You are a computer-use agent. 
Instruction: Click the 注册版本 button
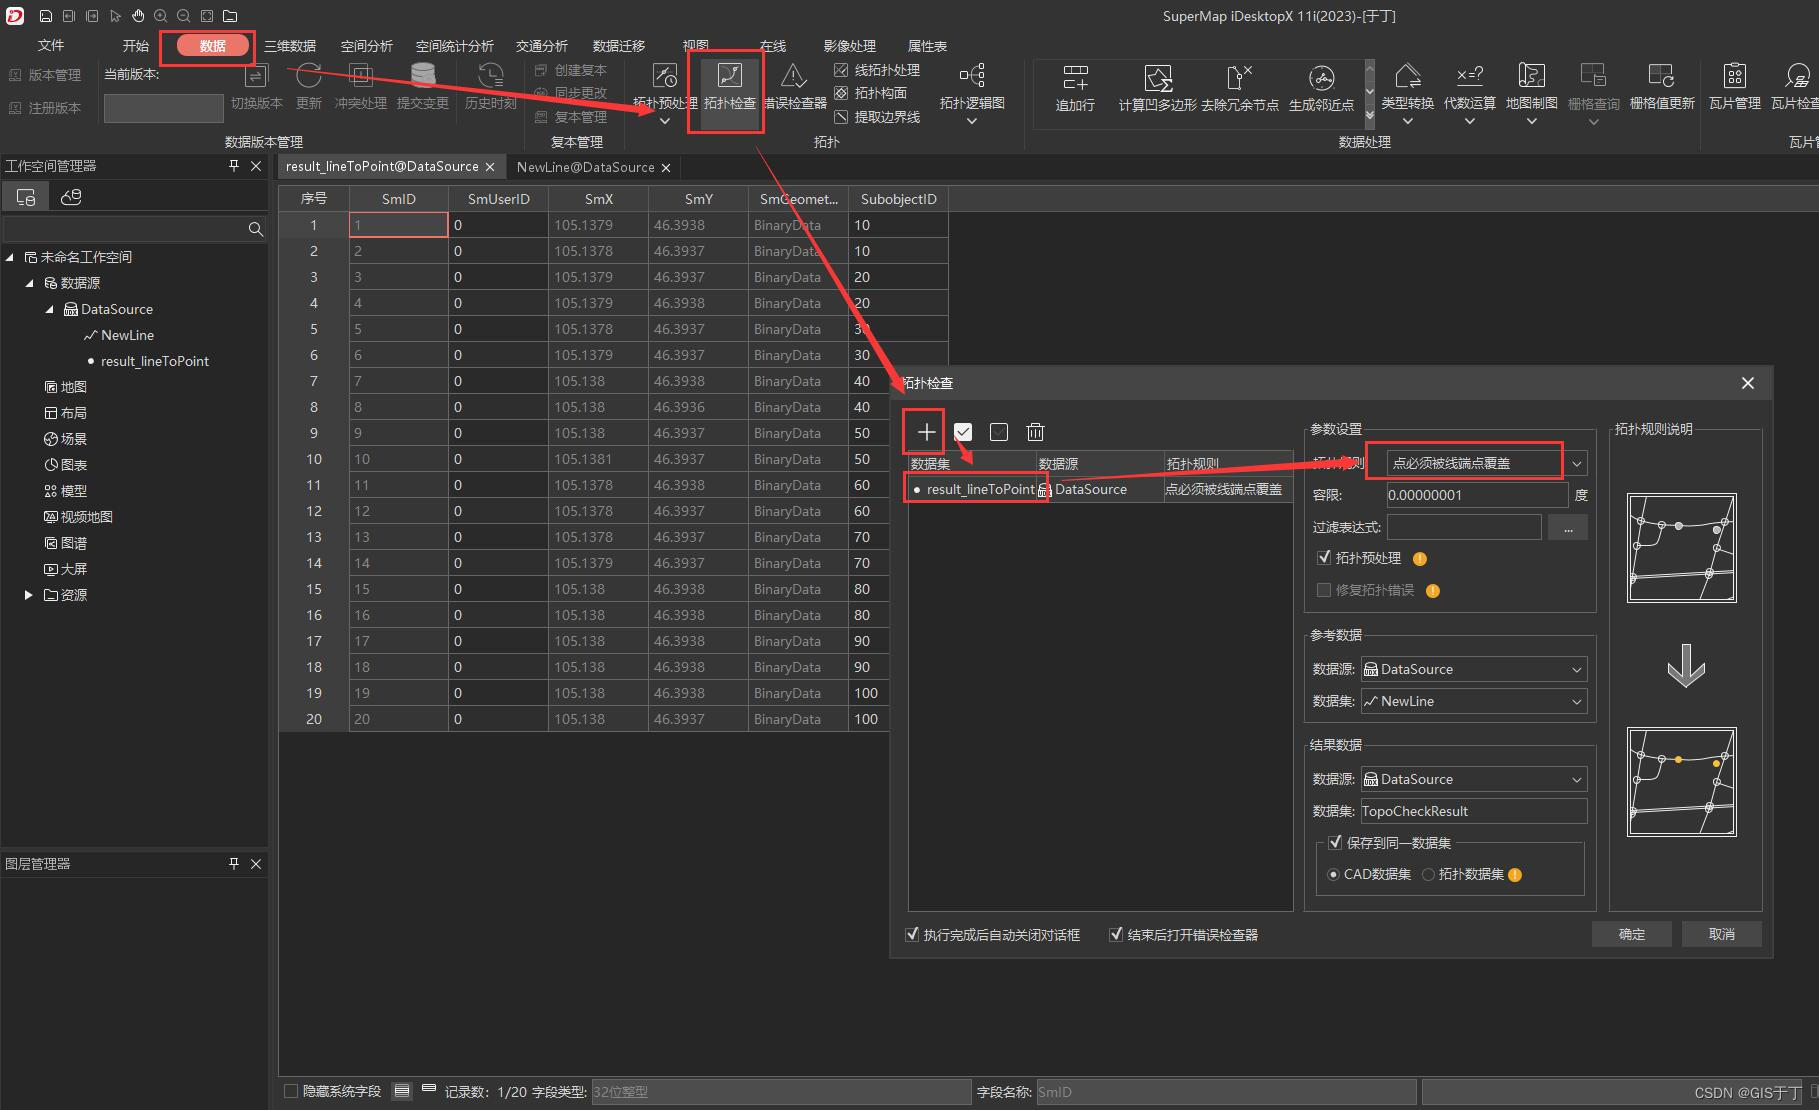[x=45, y=108]
